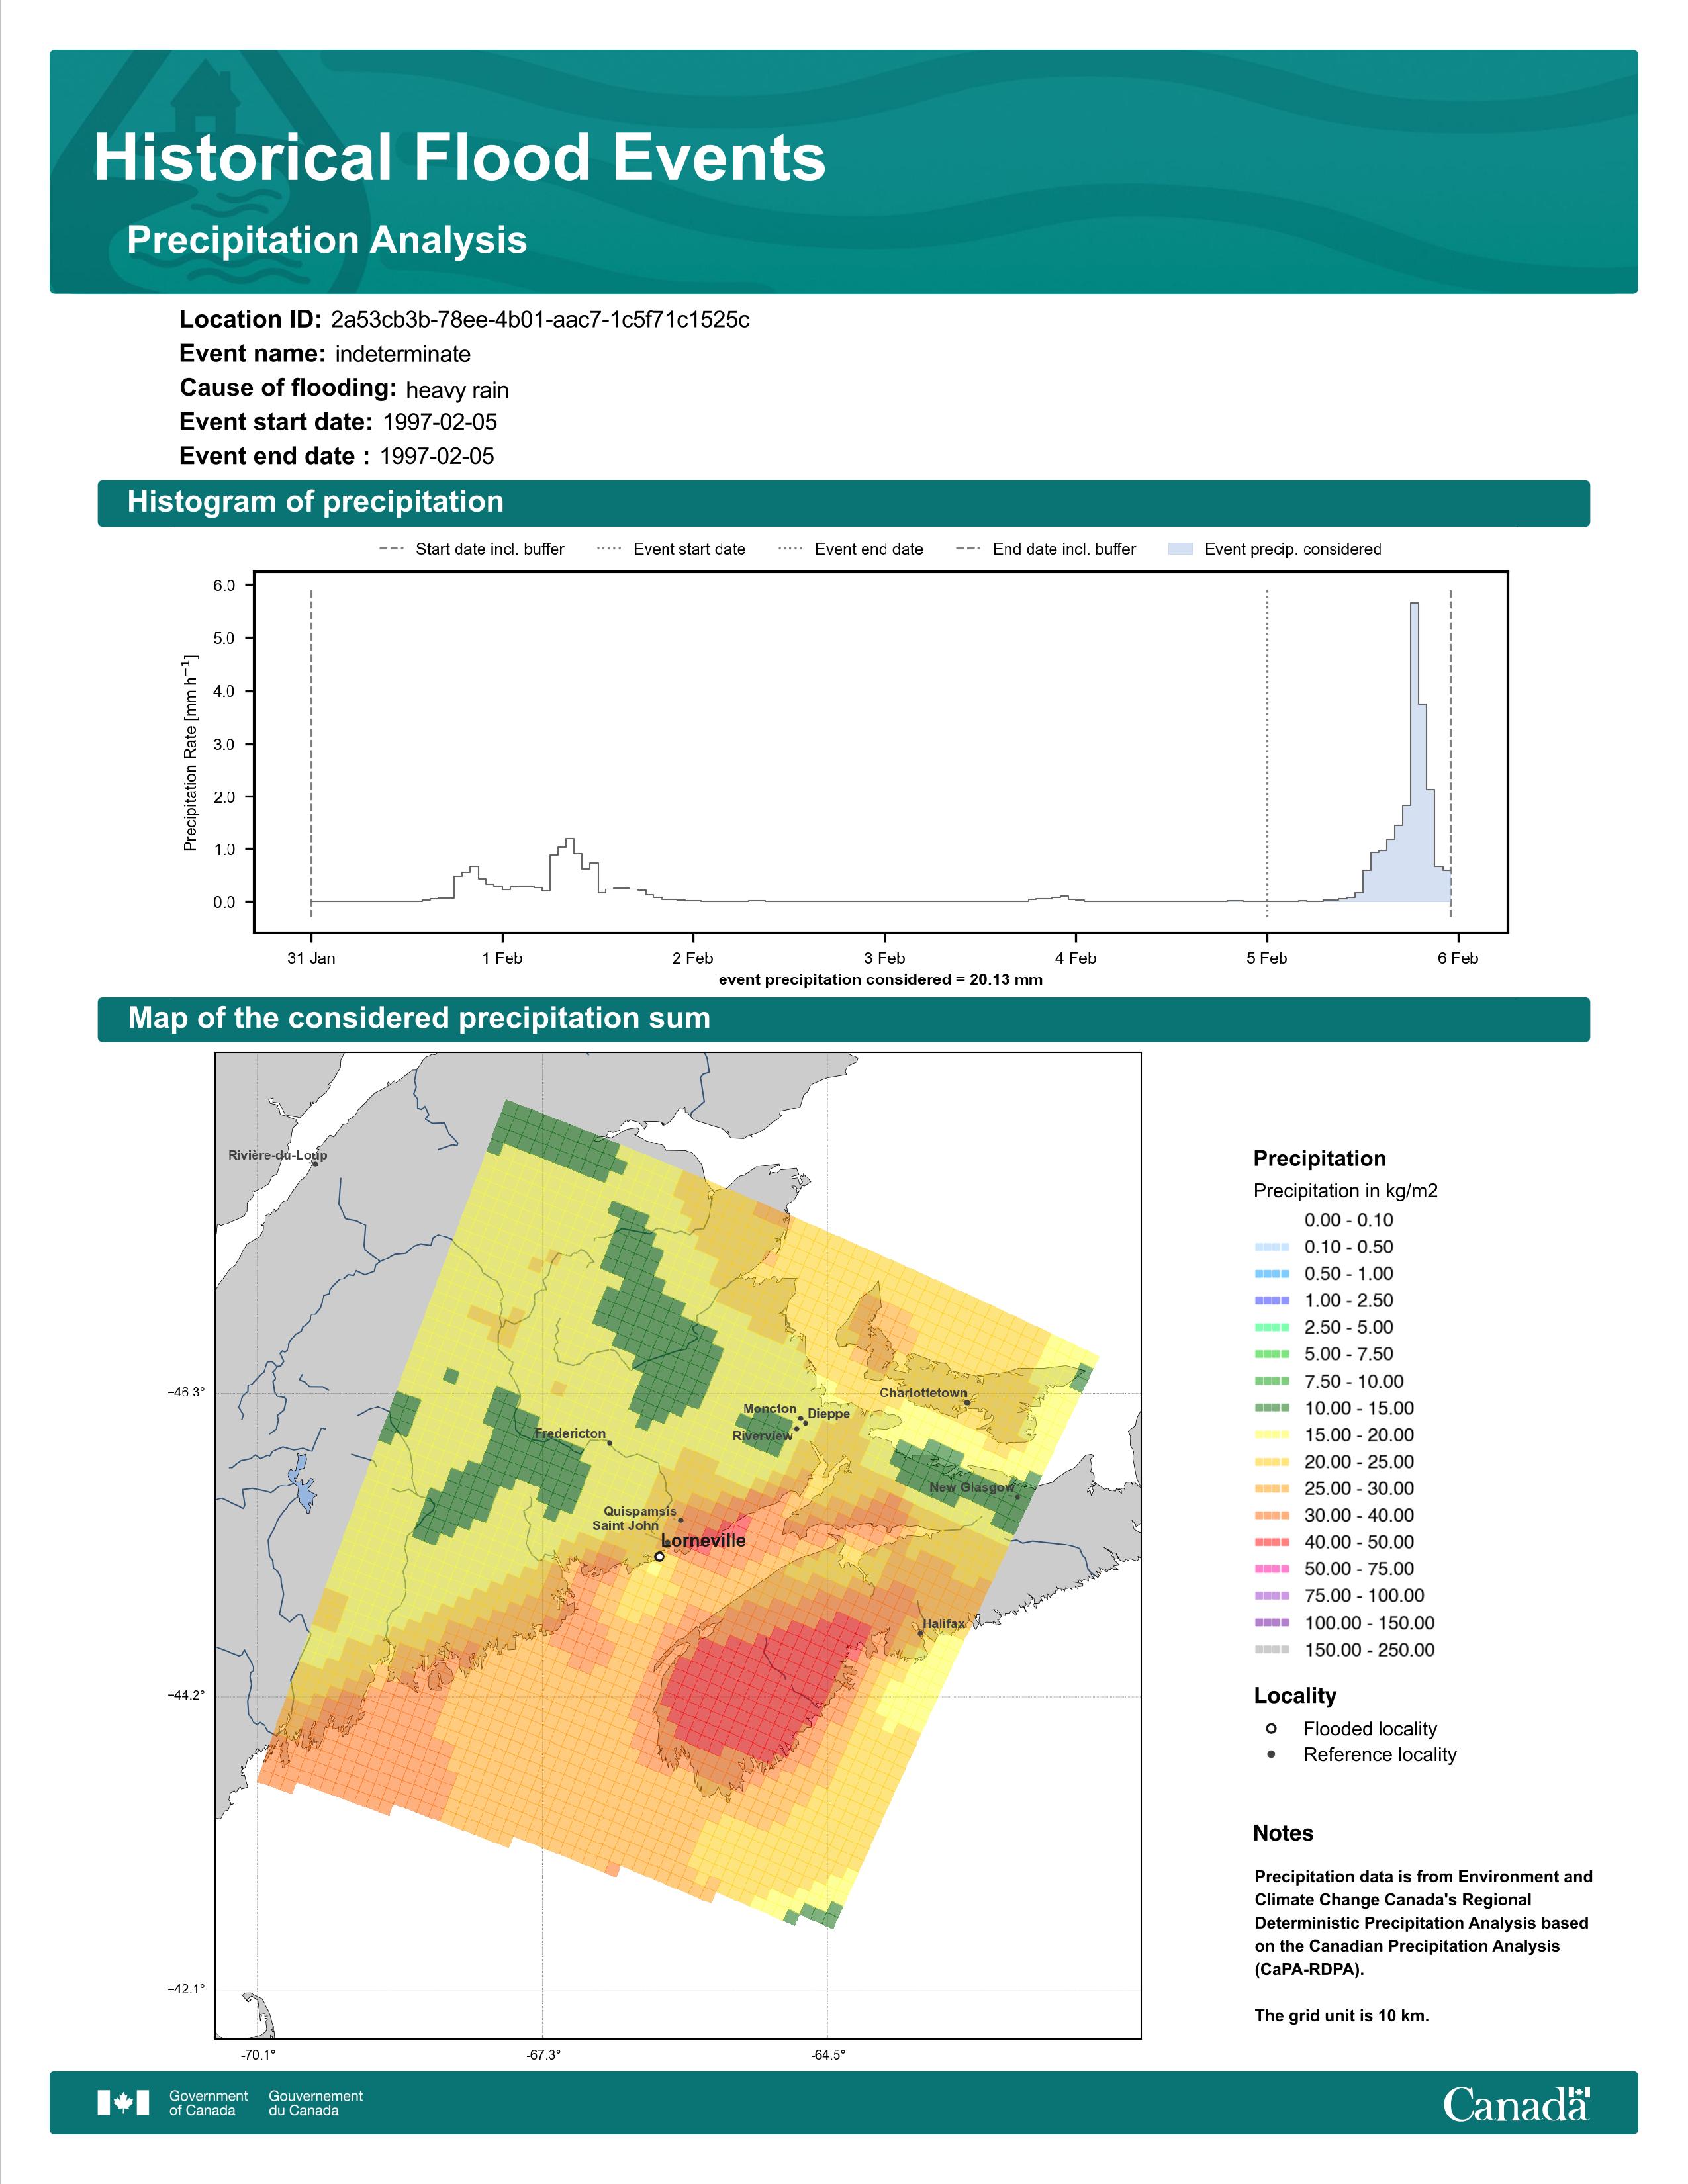The height and width of the screenshot is (2184, 1688).
Task: Click 'End date incl. buffer' legend entry
Action: pyautogui.click(x=1046, y=549)
